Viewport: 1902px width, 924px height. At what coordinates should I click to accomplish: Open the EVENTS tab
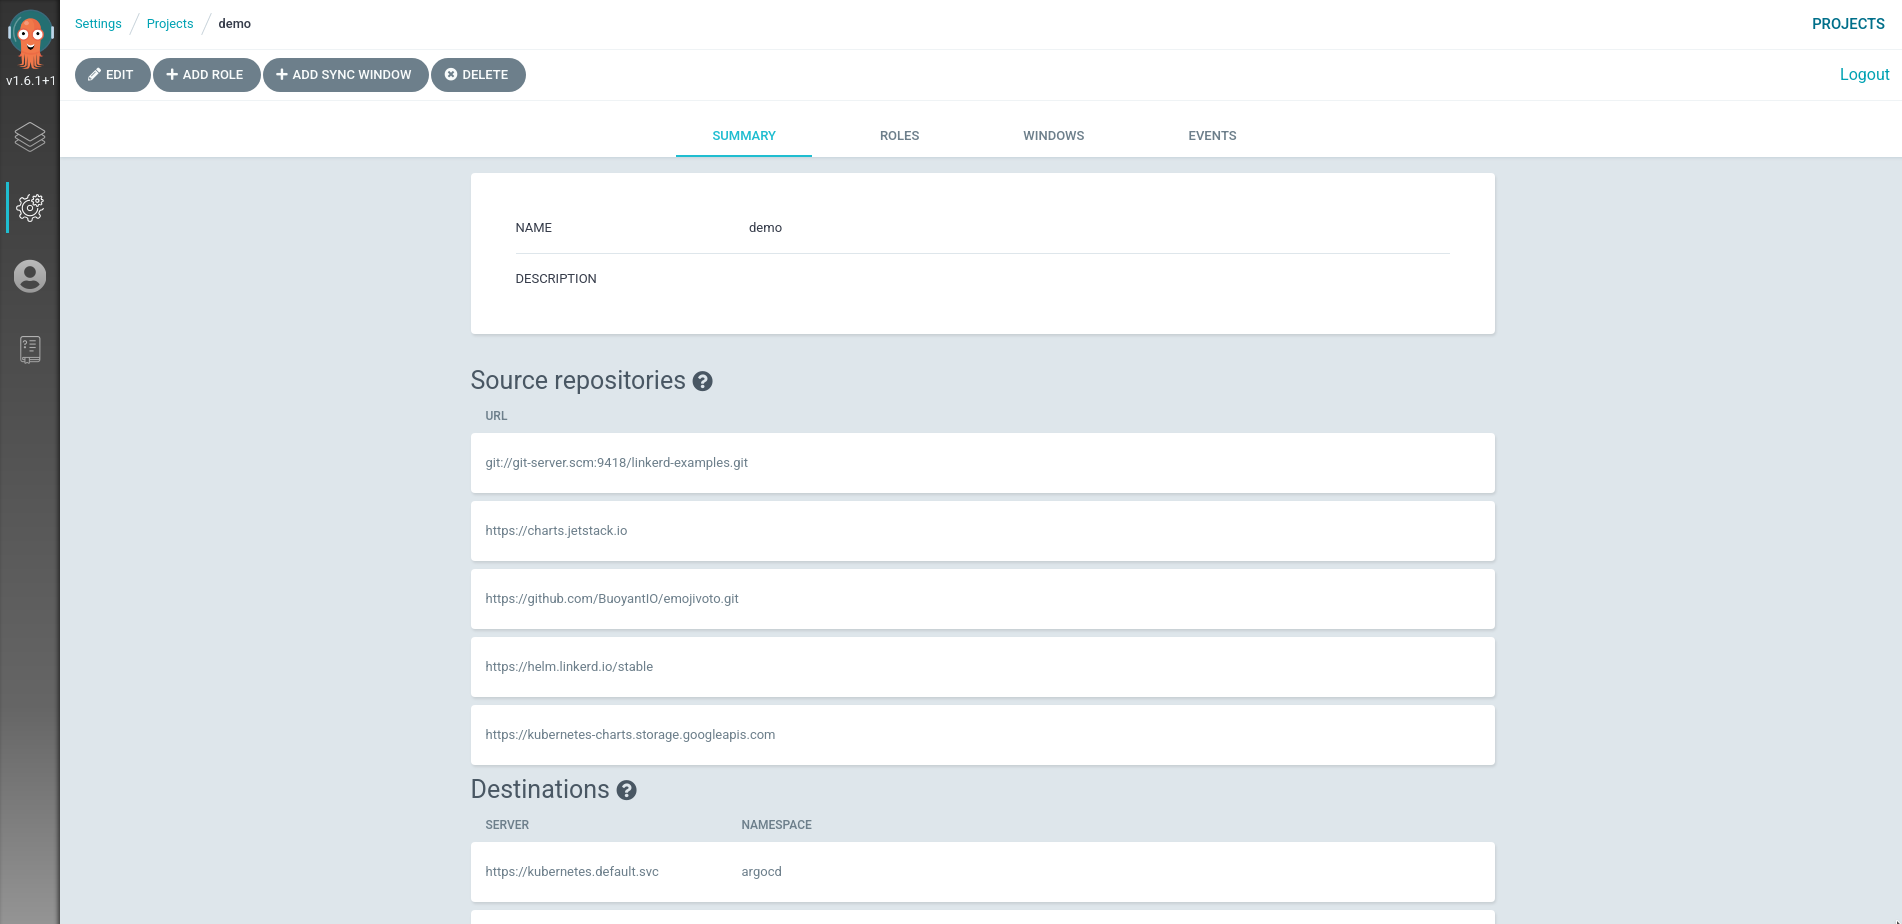point(1212,135)
